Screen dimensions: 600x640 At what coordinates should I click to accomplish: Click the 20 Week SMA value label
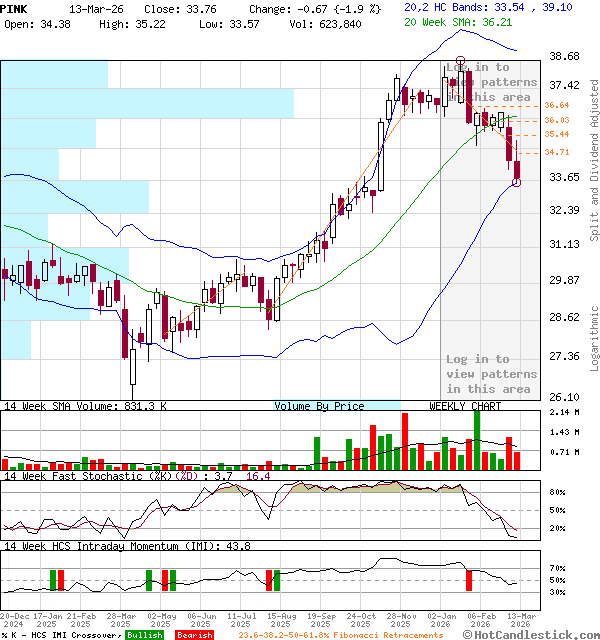pos(473,20)
